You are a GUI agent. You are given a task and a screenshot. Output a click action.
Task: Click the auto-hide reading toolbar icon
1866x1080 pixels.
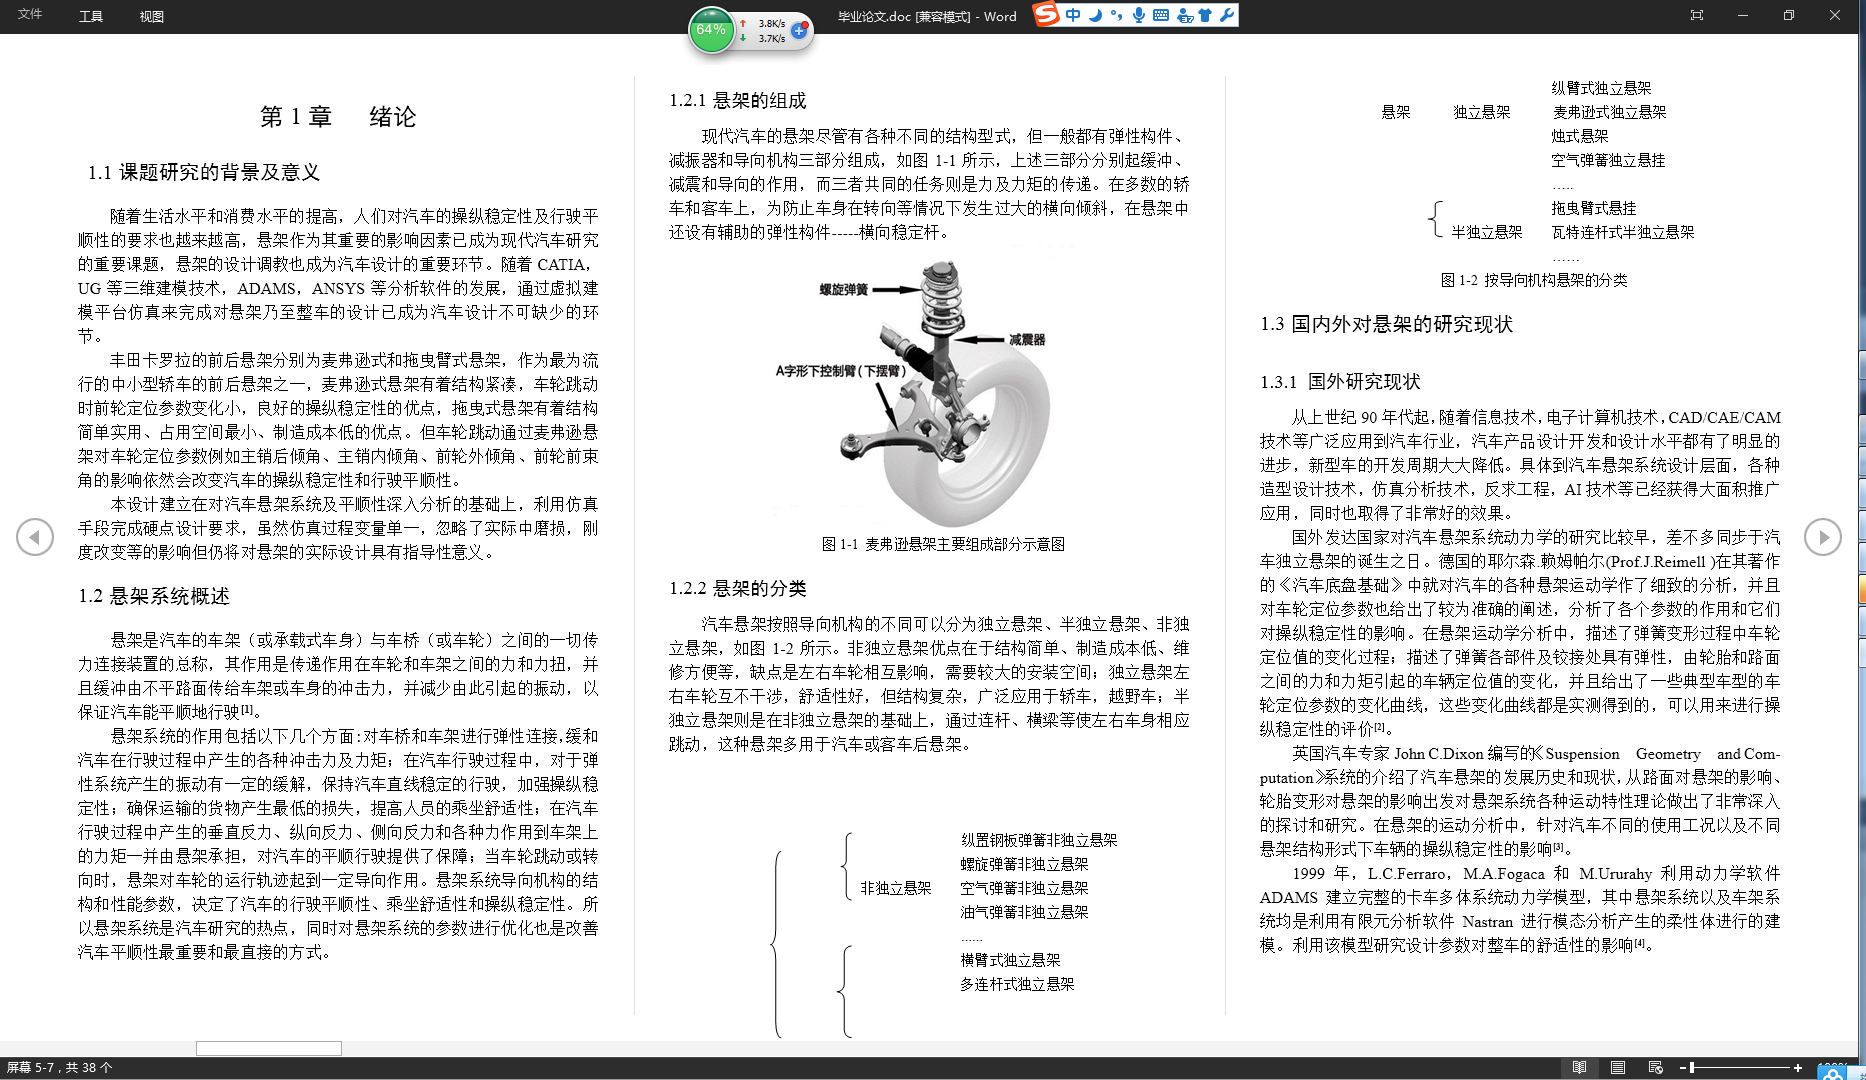tap(1697, 15)
